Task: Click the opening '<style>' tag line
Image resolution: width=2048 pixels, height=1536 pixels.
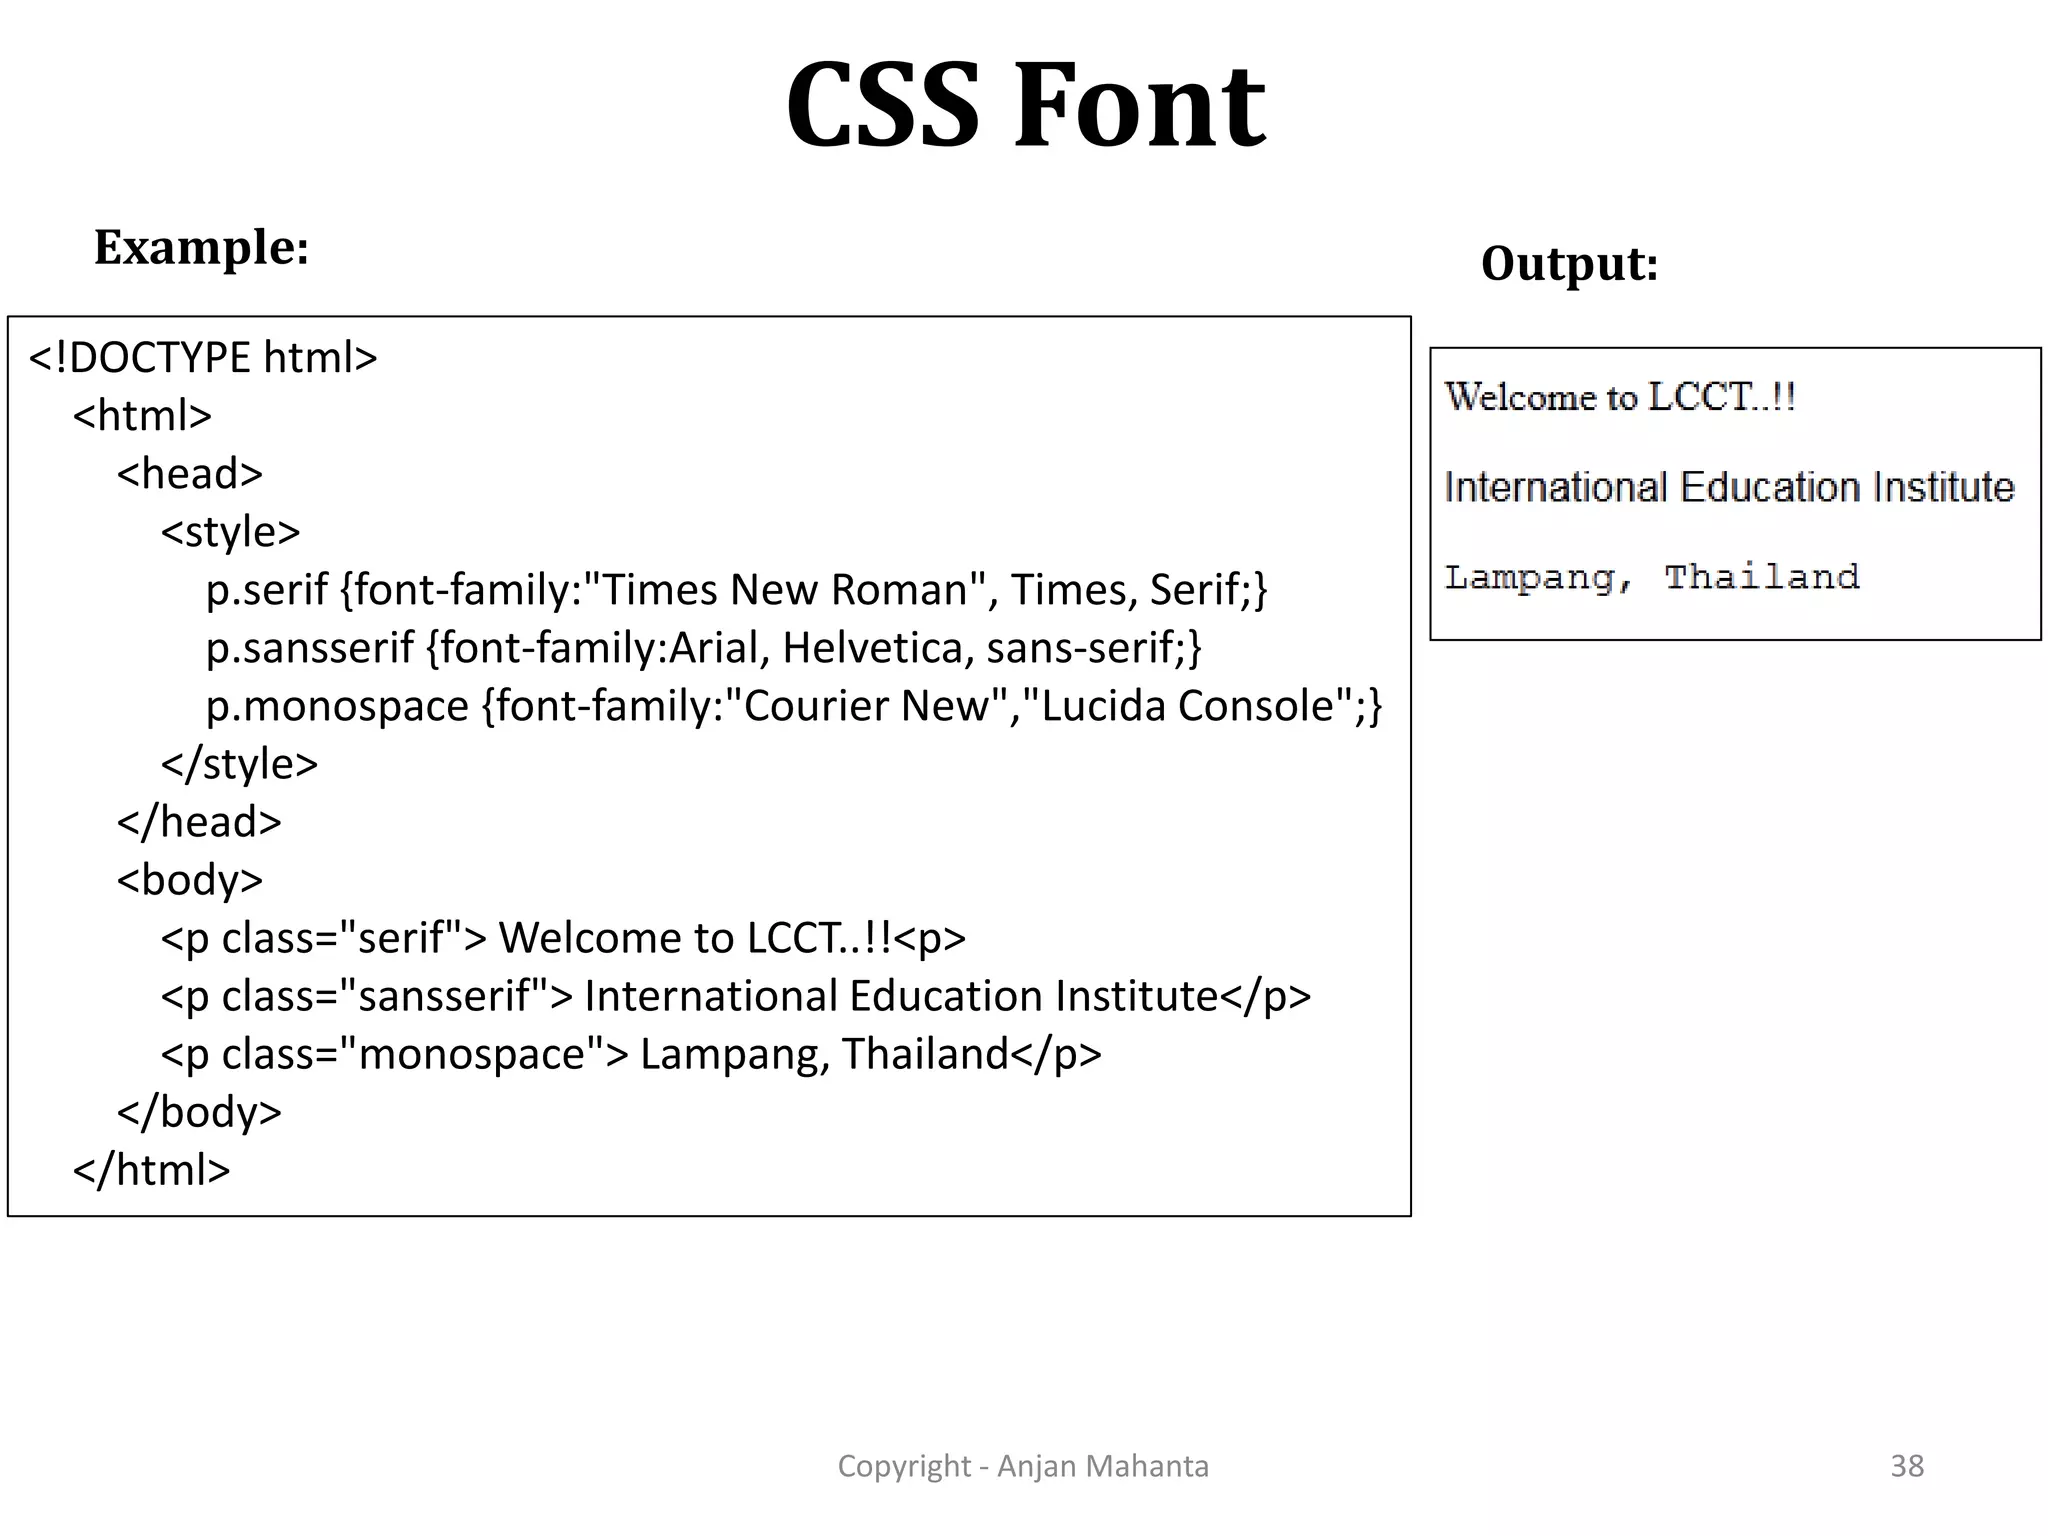Action: (230, 531)
